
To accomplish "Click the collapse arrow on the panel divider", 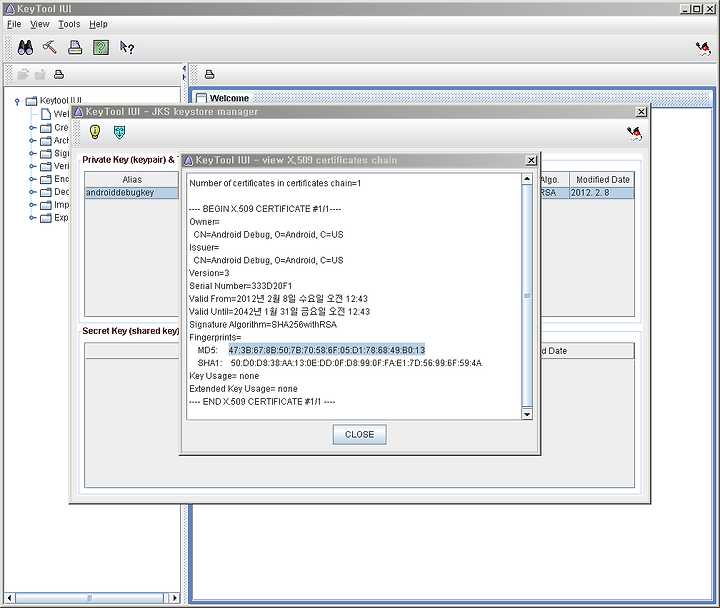I will tap(184, 68).
